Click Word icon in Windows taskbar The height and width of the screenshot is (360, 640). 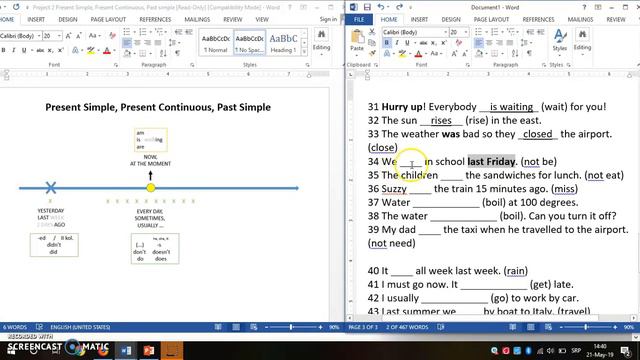(127, 351)
